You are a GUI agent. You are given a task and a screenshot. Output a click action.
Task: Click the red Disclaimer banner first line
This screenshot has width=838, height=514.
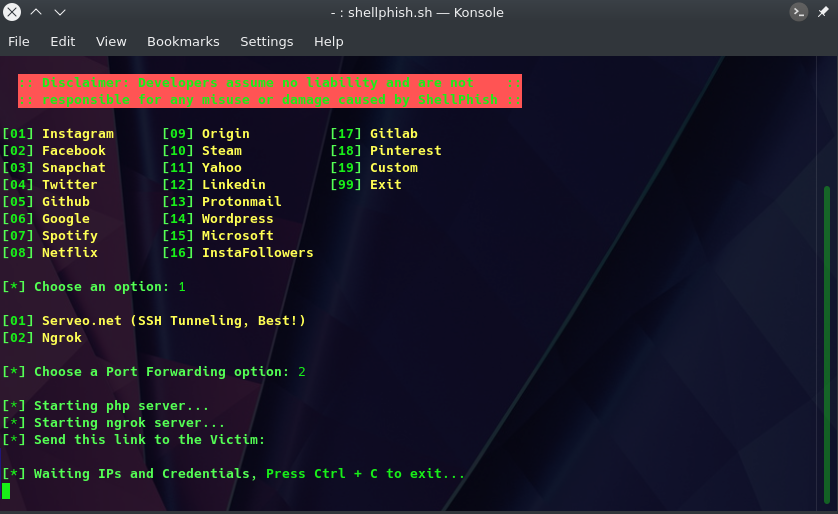[270, 83]
